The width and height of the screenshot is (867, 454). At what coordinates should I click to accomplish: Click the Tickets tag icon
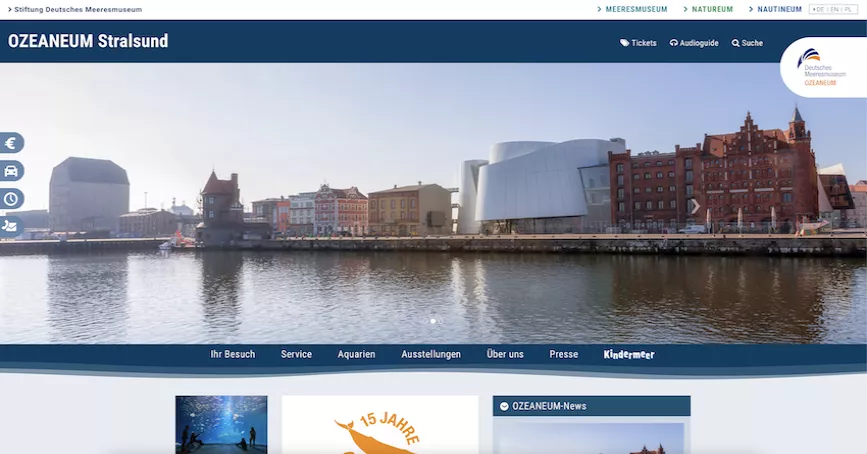tap(625, 43)
